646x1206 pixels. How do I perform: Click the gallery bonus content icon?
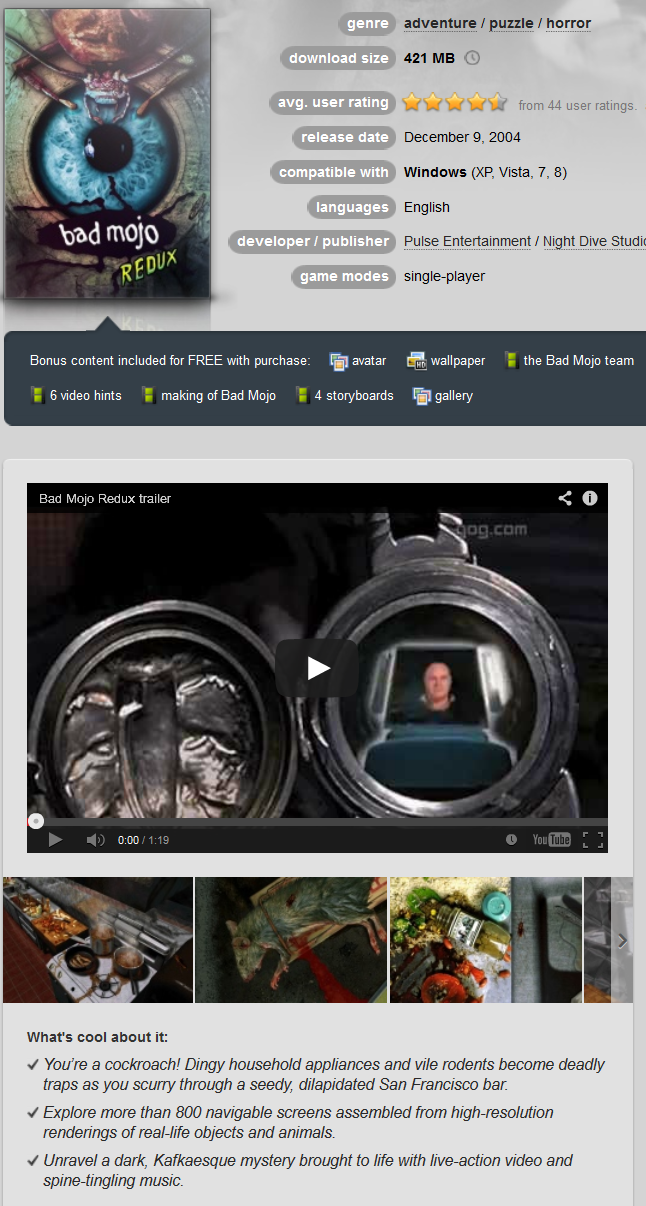point(421,395)
